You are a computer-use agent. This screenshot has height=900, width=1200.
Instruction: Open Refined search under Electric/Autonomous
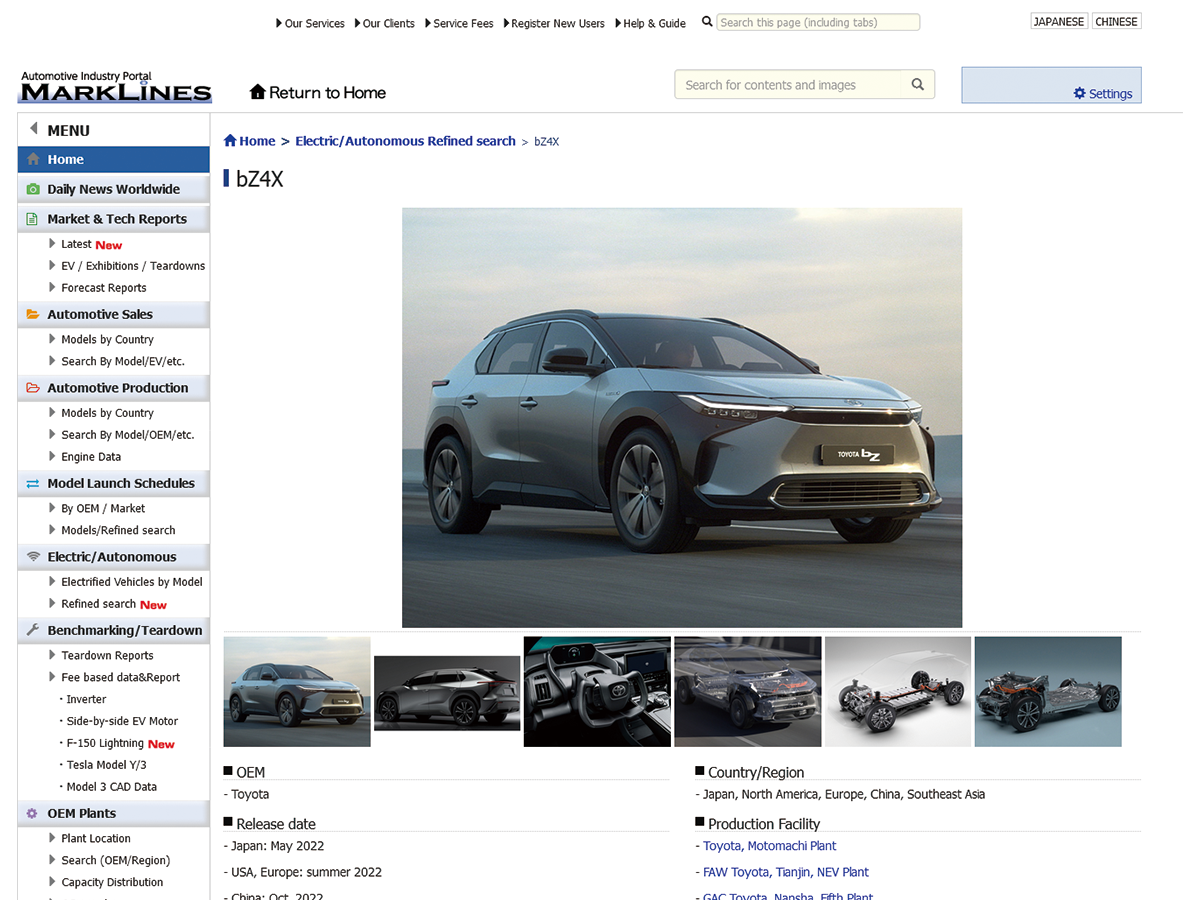(98, 604)
